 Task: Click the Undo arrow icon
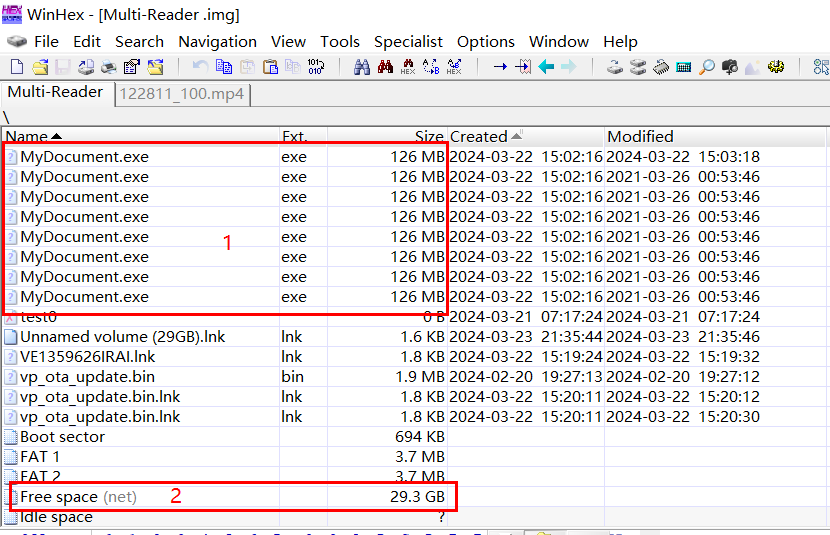pyautogui.click(x=200, y=67)
